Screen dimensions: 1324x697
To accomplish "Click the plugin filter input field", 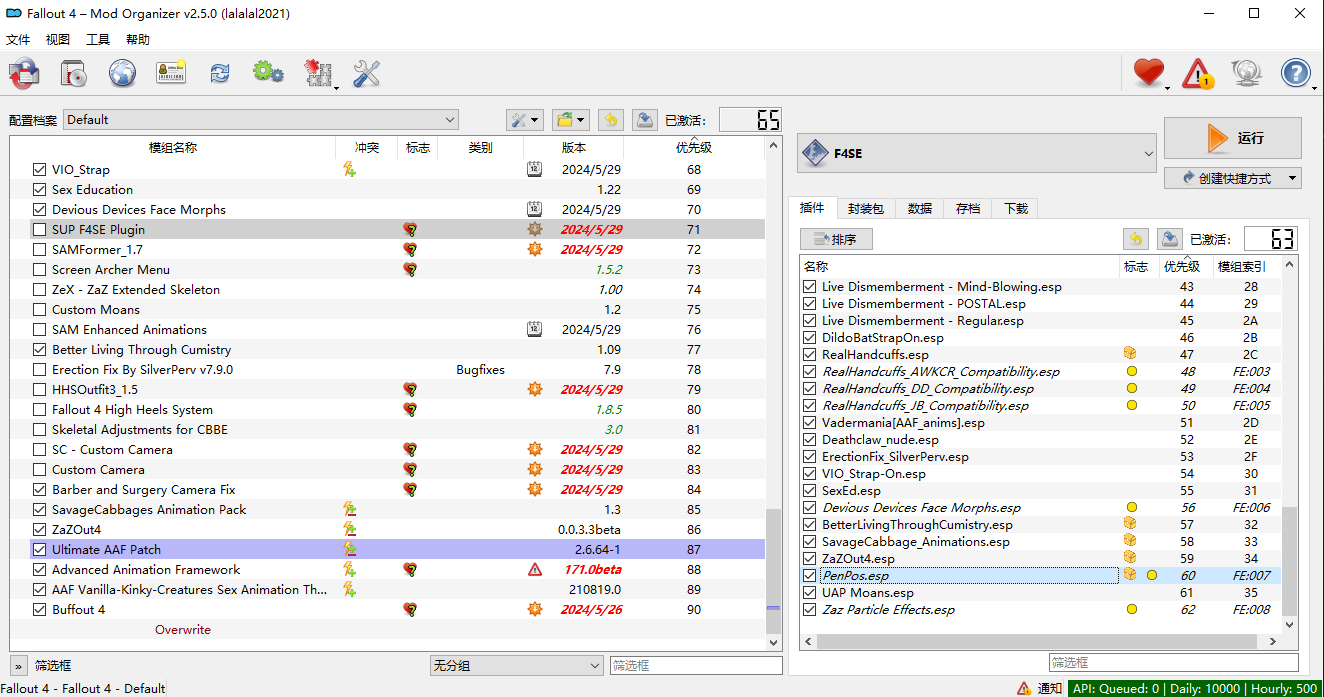I will click(1173, 662).
